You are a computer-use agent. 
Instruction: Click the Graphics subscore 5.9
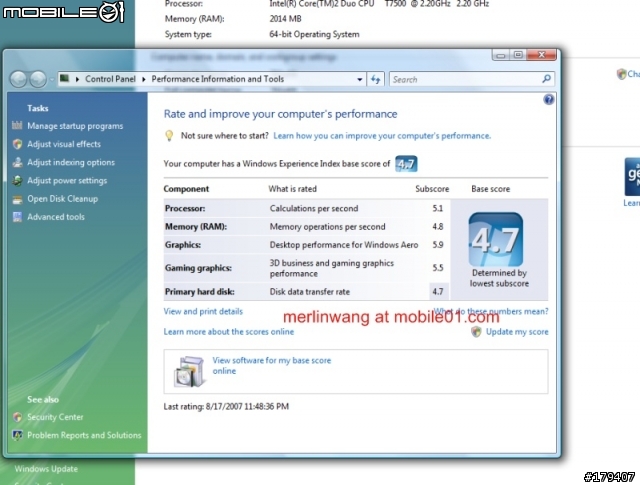pos(438,245)
